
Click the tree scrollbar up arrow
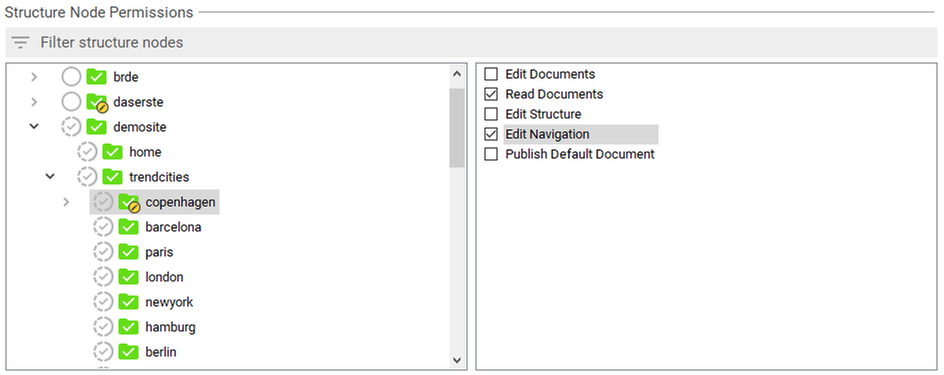pos(456,74)
